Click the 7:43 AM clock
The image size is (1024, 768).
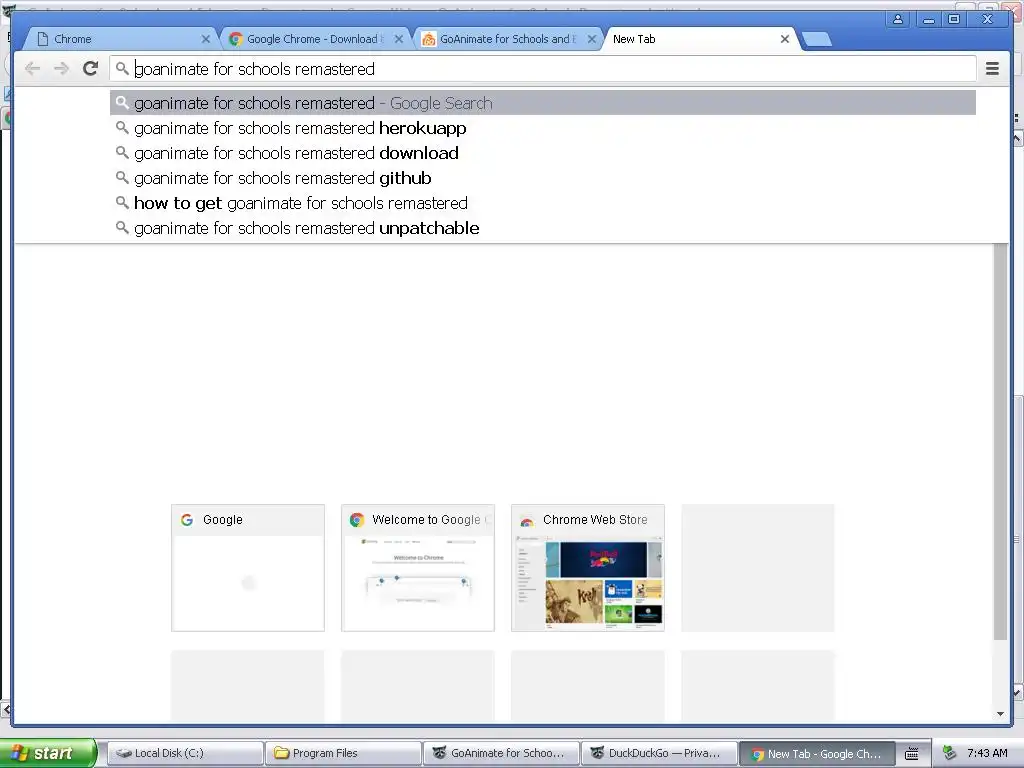(x=987, y=753)
